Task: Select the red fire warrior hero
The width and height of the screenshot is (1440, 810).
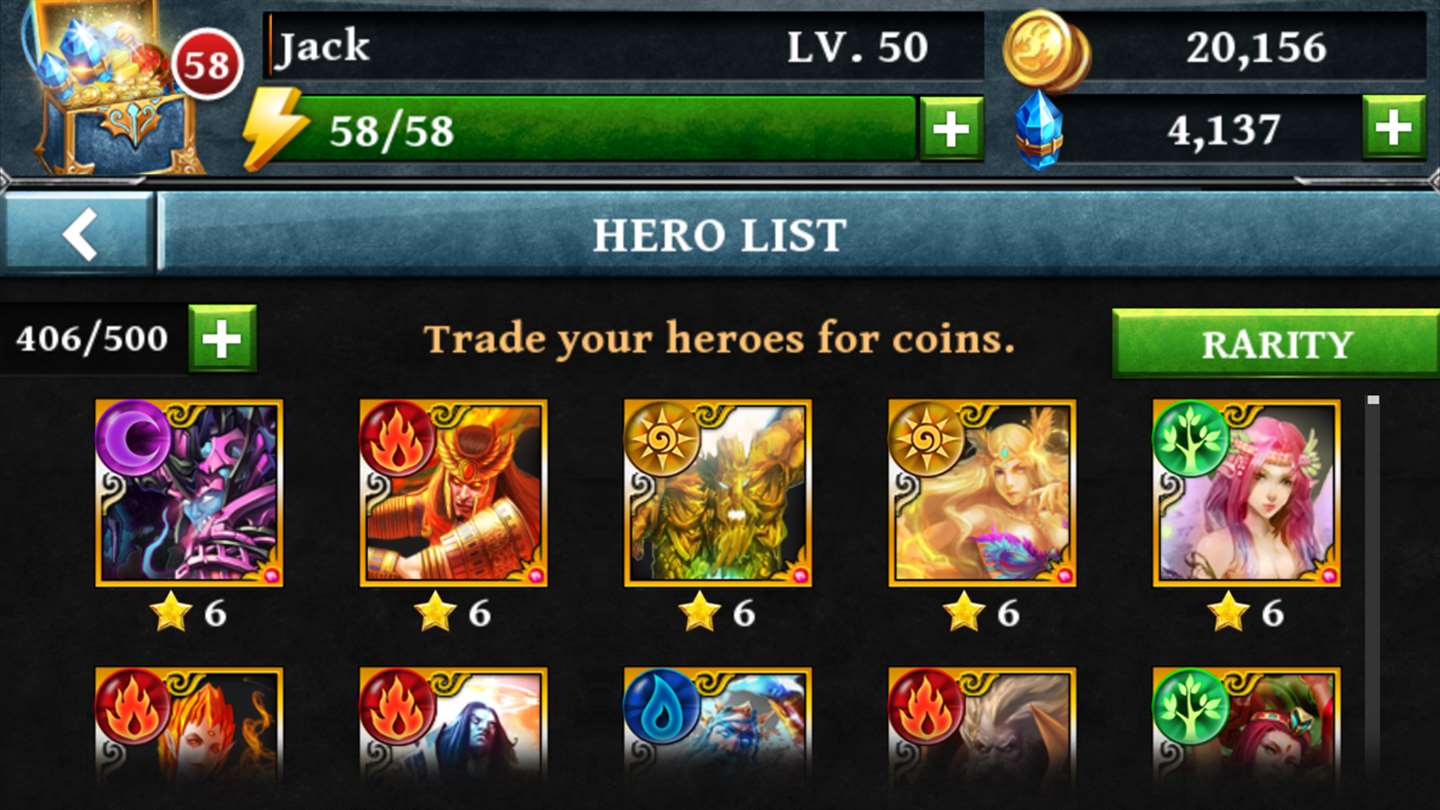Action: (x=453, y=493)
